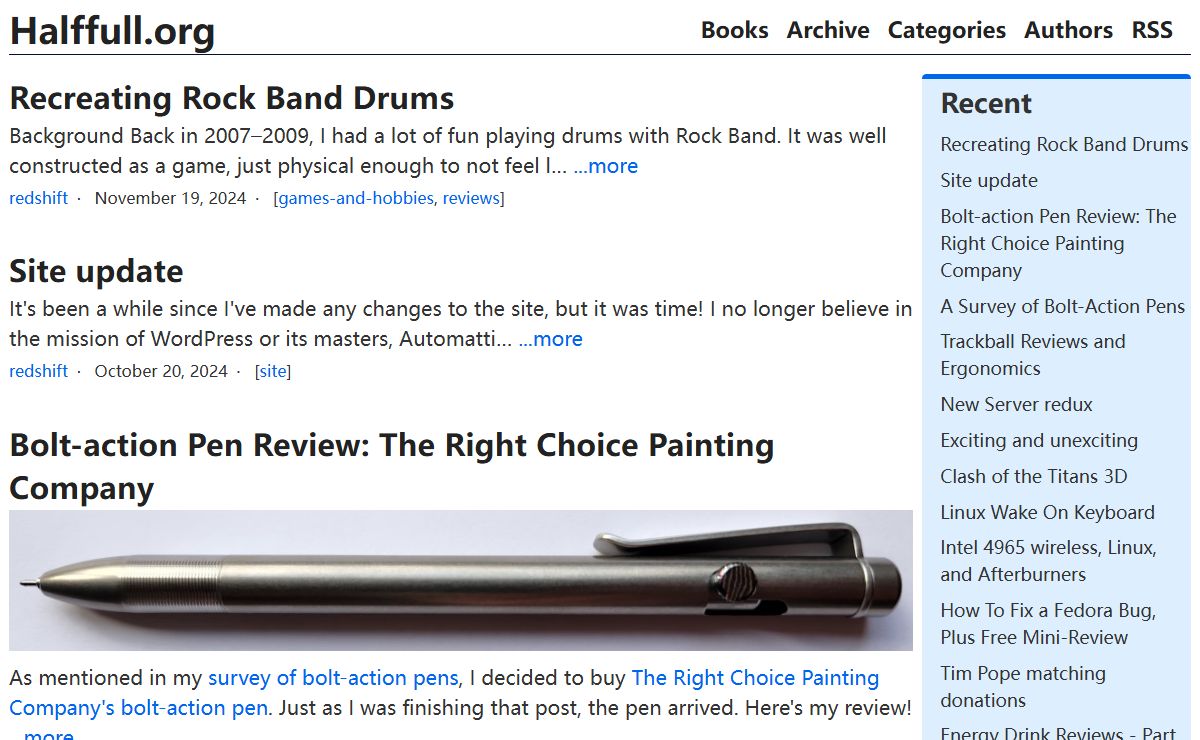Open Clash of the Titans 3D in sidebar

coord(1033,476)
